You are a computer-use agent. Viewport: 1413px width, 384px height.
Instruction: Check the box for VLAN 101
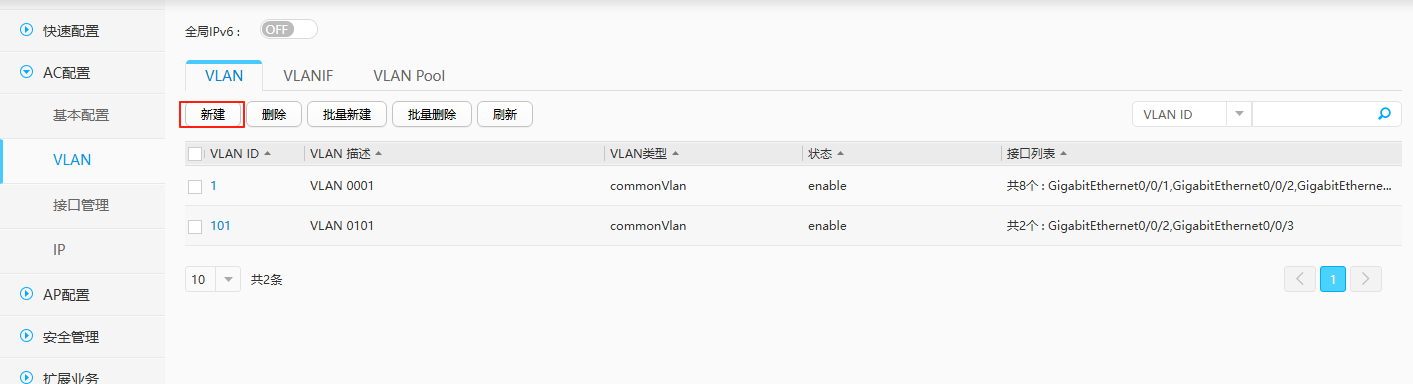point(195,227)
